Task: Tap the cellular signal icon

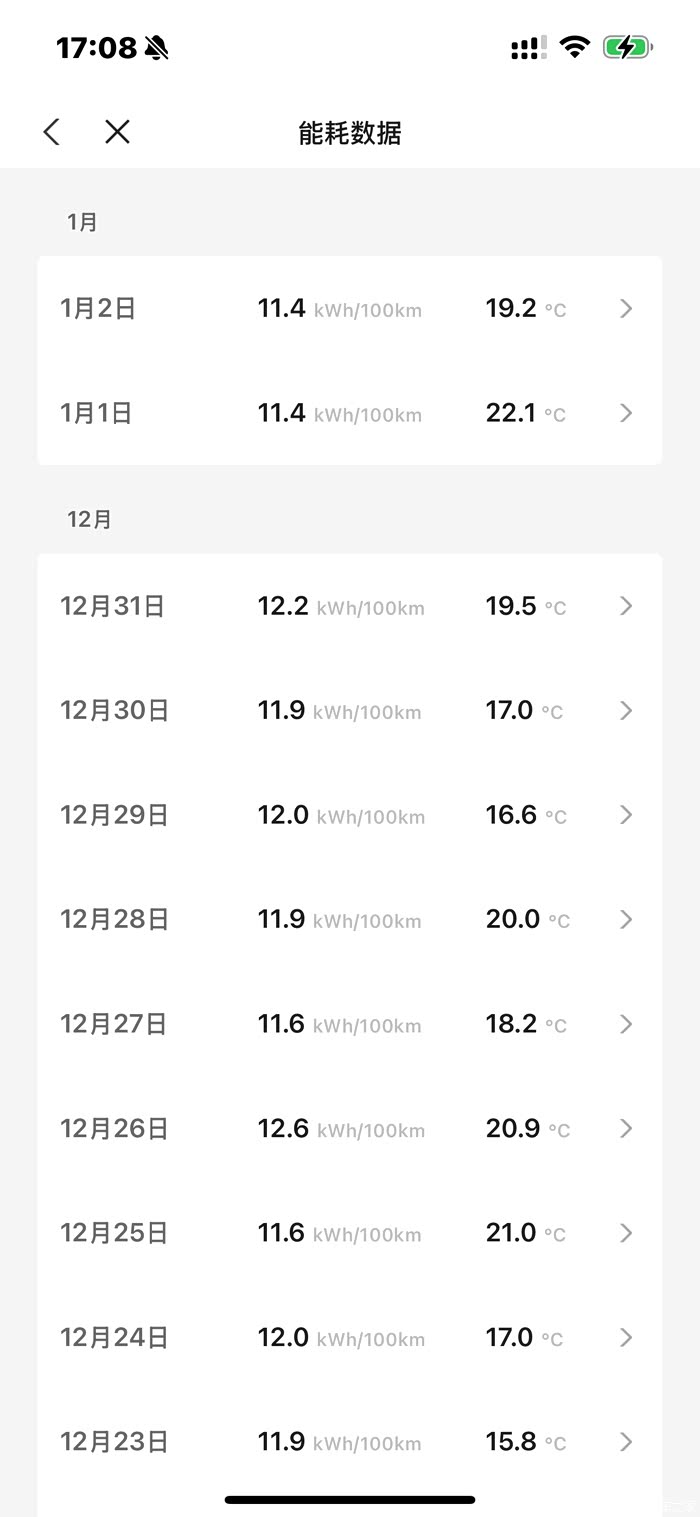Action: (x=528, y=47)
